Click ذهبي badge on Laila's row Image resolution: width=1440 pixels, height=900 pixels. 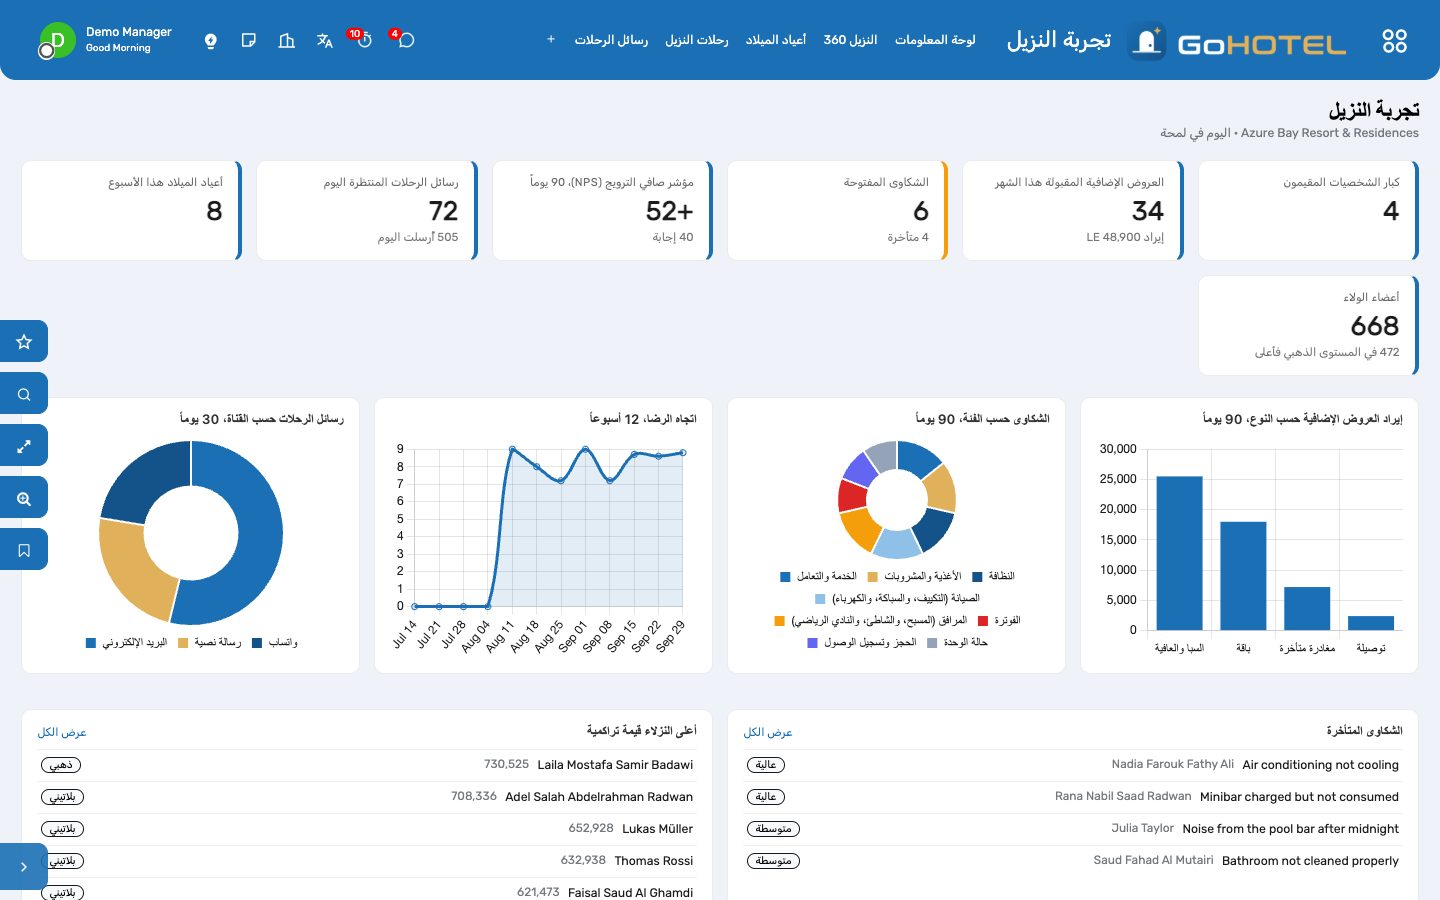[61, 765]
